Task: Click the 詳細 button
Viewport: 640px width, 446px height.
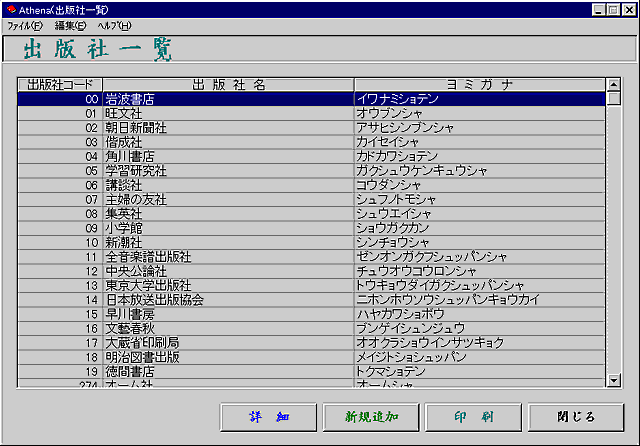Action: (x=269, y=417)
